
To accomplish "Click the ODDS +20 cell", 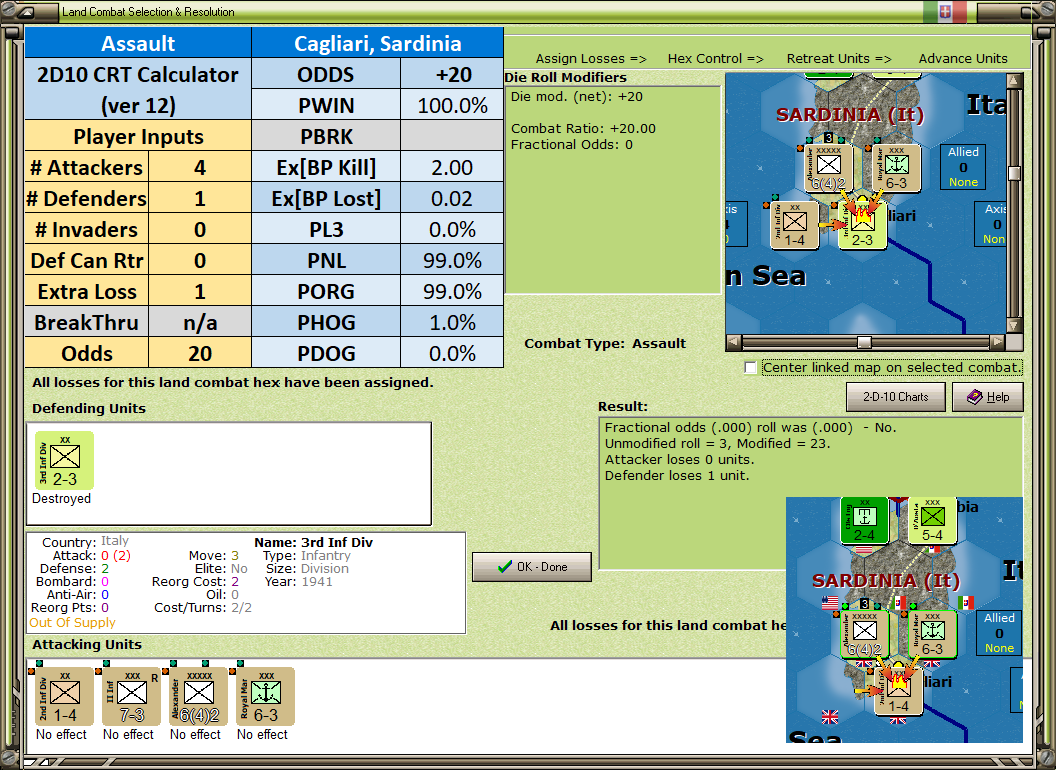I will click(x=452, y=75).
